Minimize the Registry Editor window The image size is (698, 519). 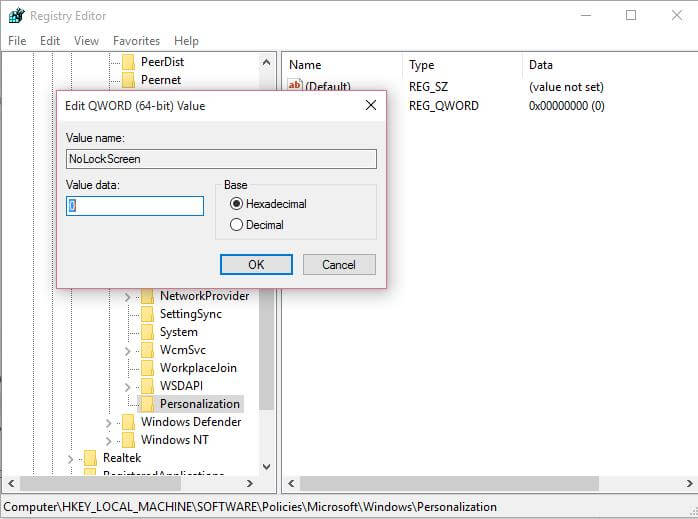586,16
